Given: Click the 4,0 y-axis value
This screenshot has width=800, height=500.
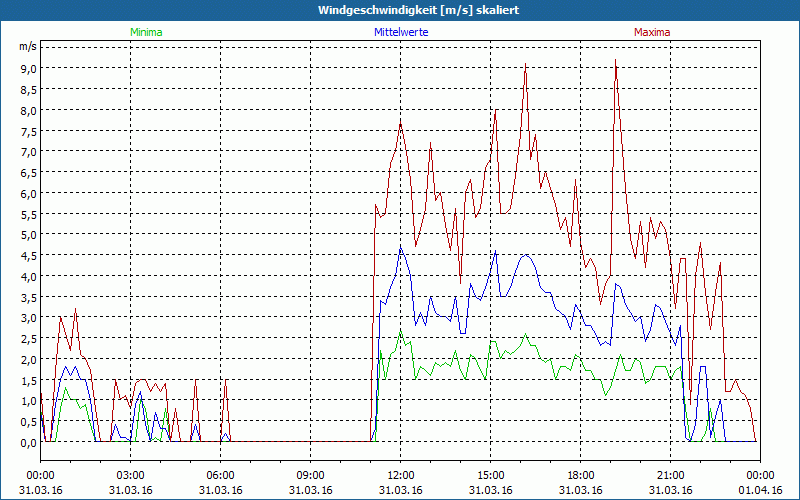Looking at the screenshot, I should (29, 277).
